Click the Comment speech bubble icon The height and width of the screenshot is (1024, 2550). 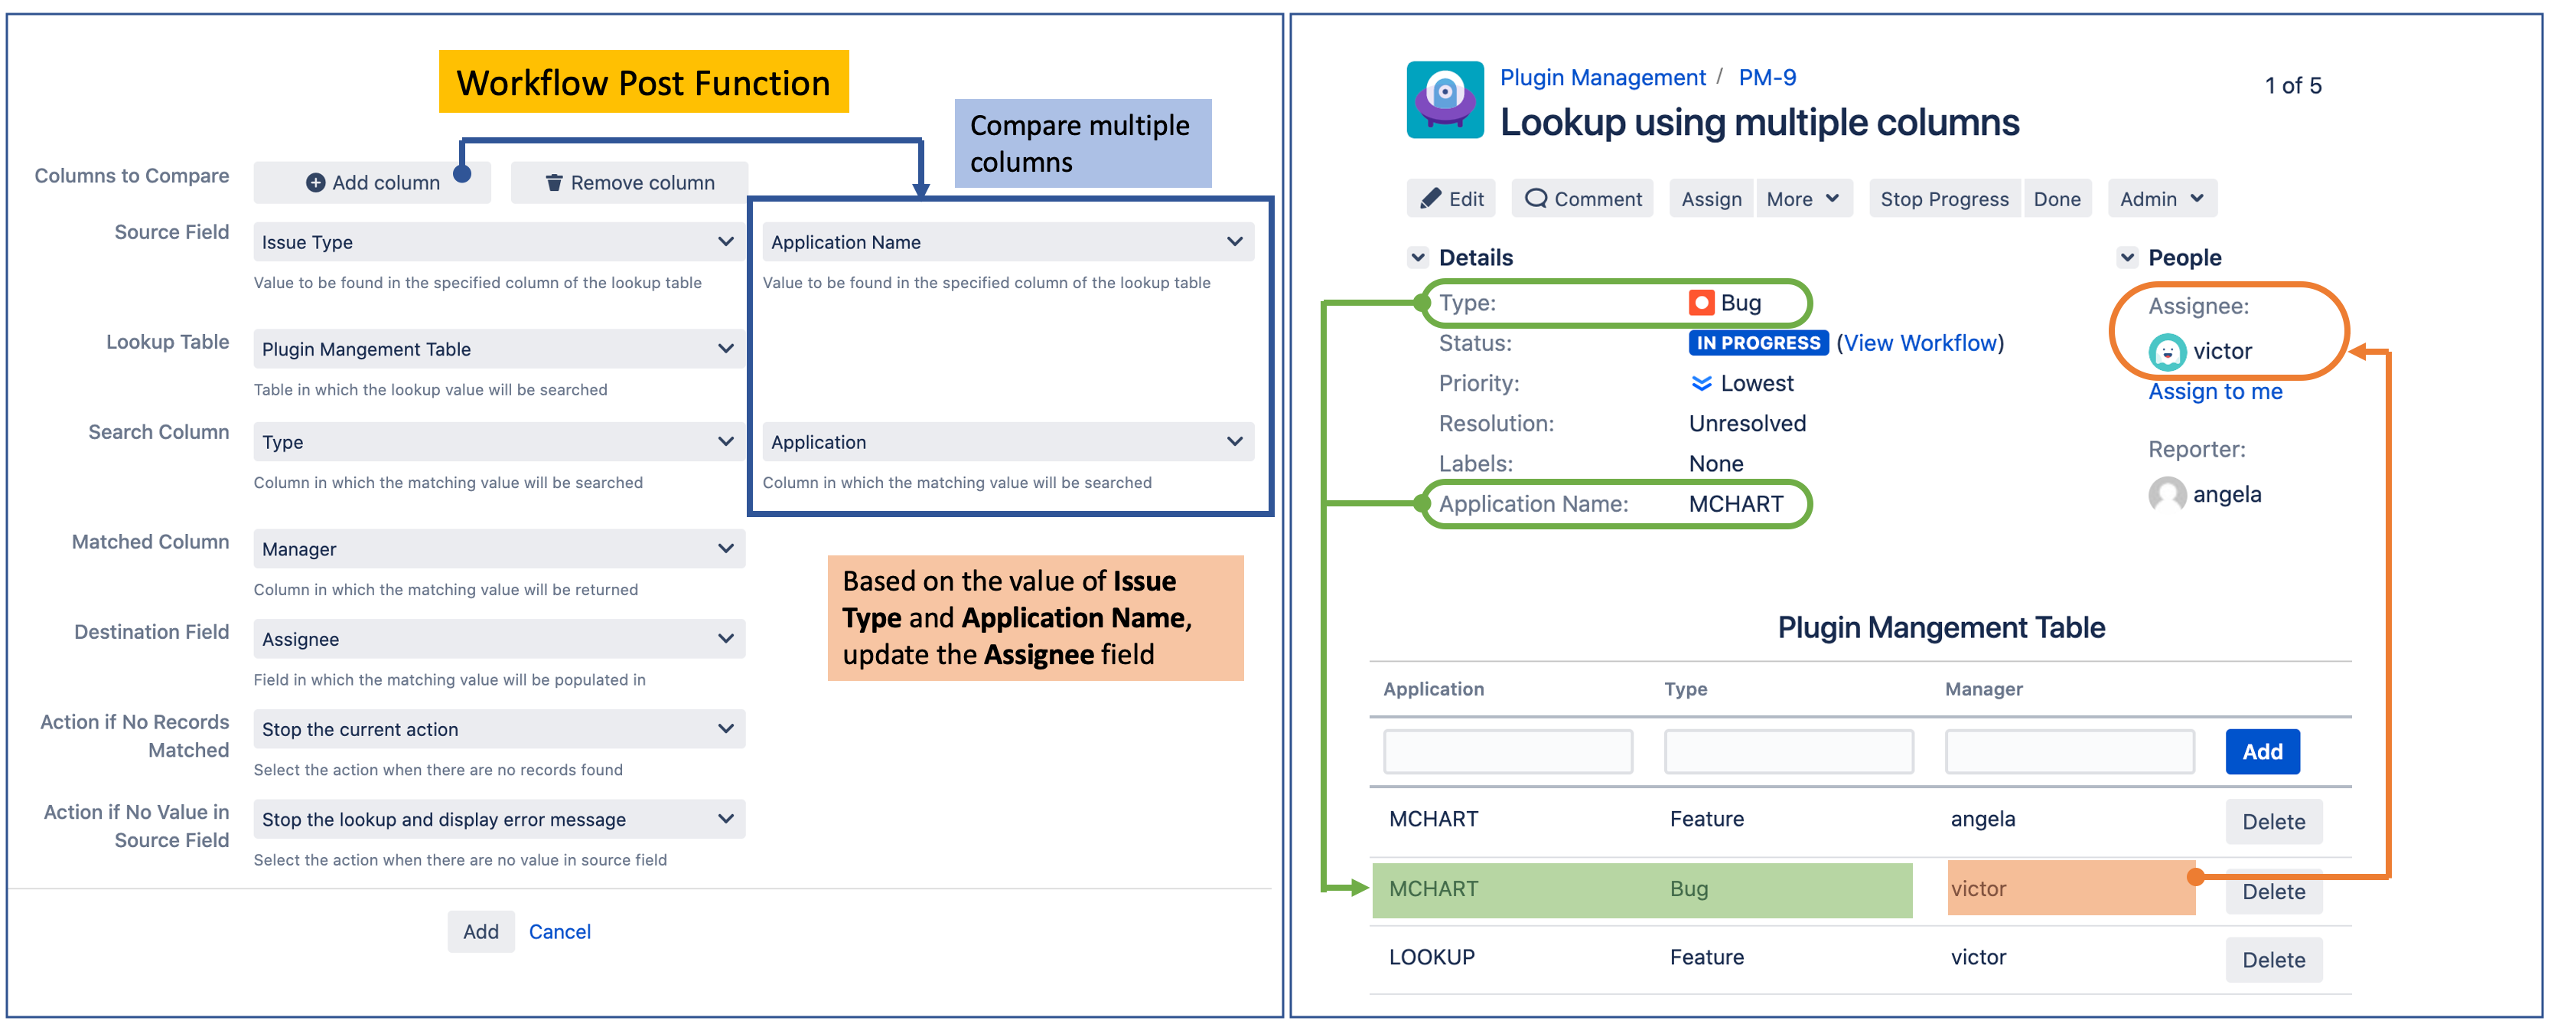[1537, 198]
